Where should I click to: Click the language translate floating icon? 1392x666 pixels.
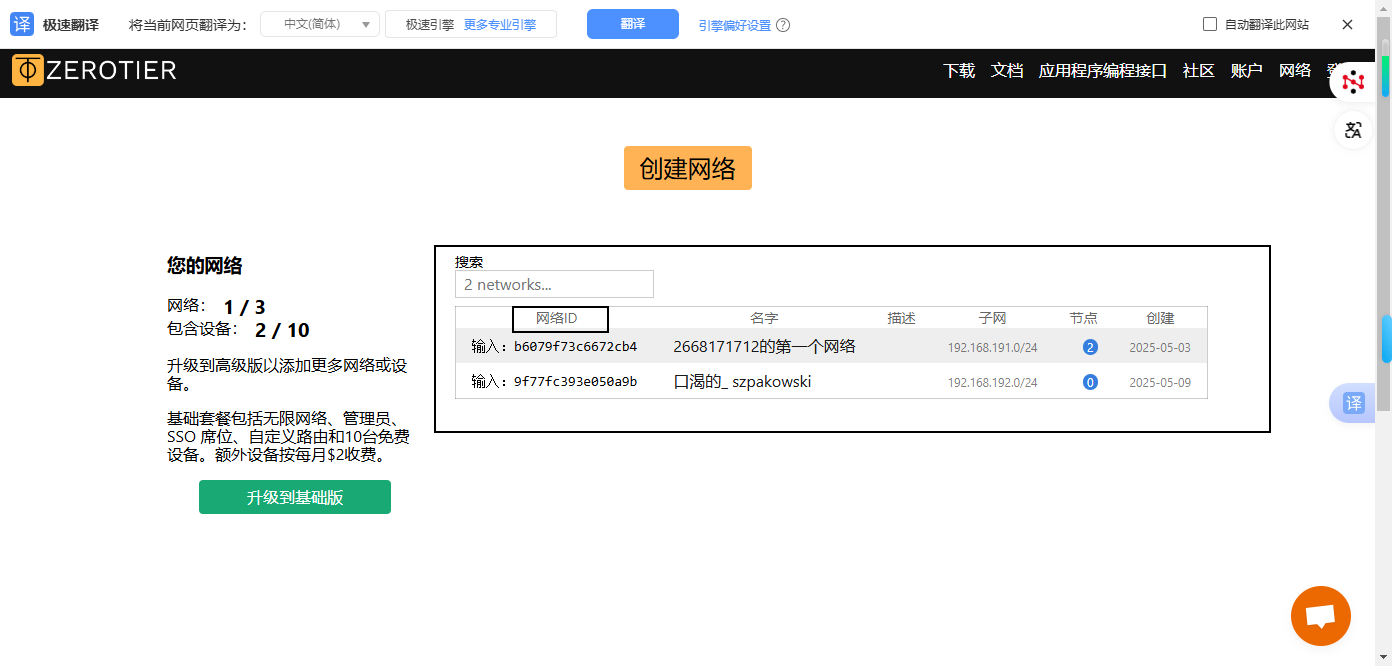1353,130
